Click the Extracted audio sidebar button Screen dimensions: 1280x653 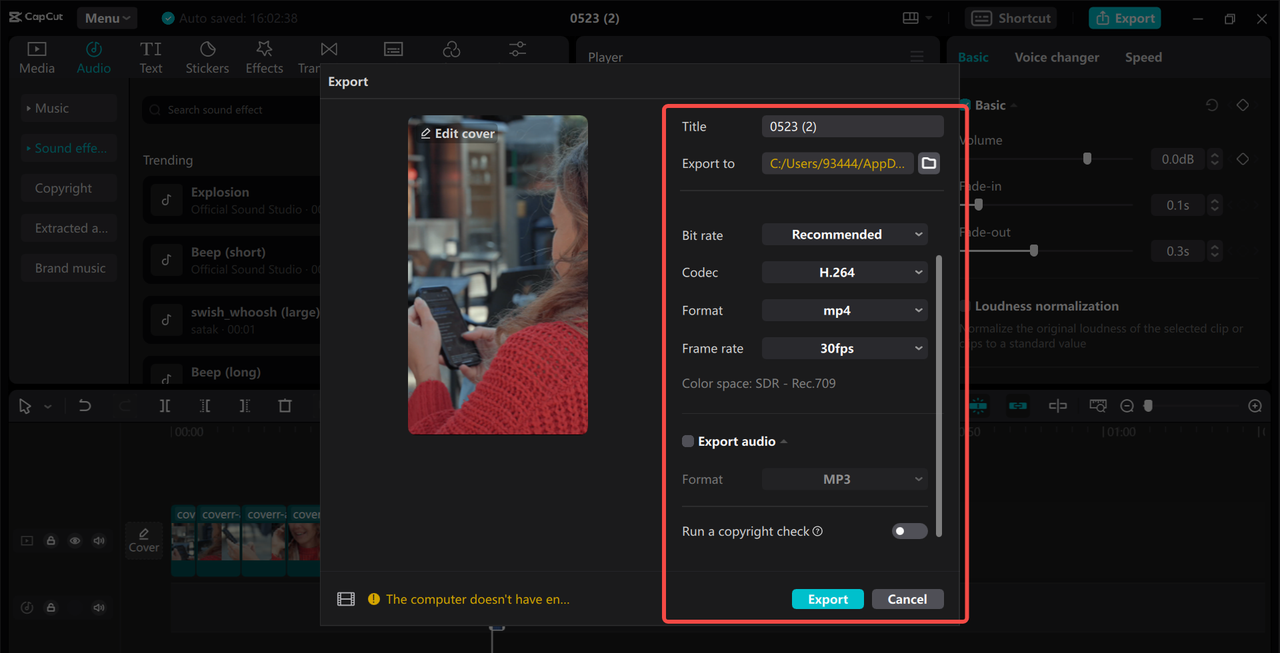(69, 228)
